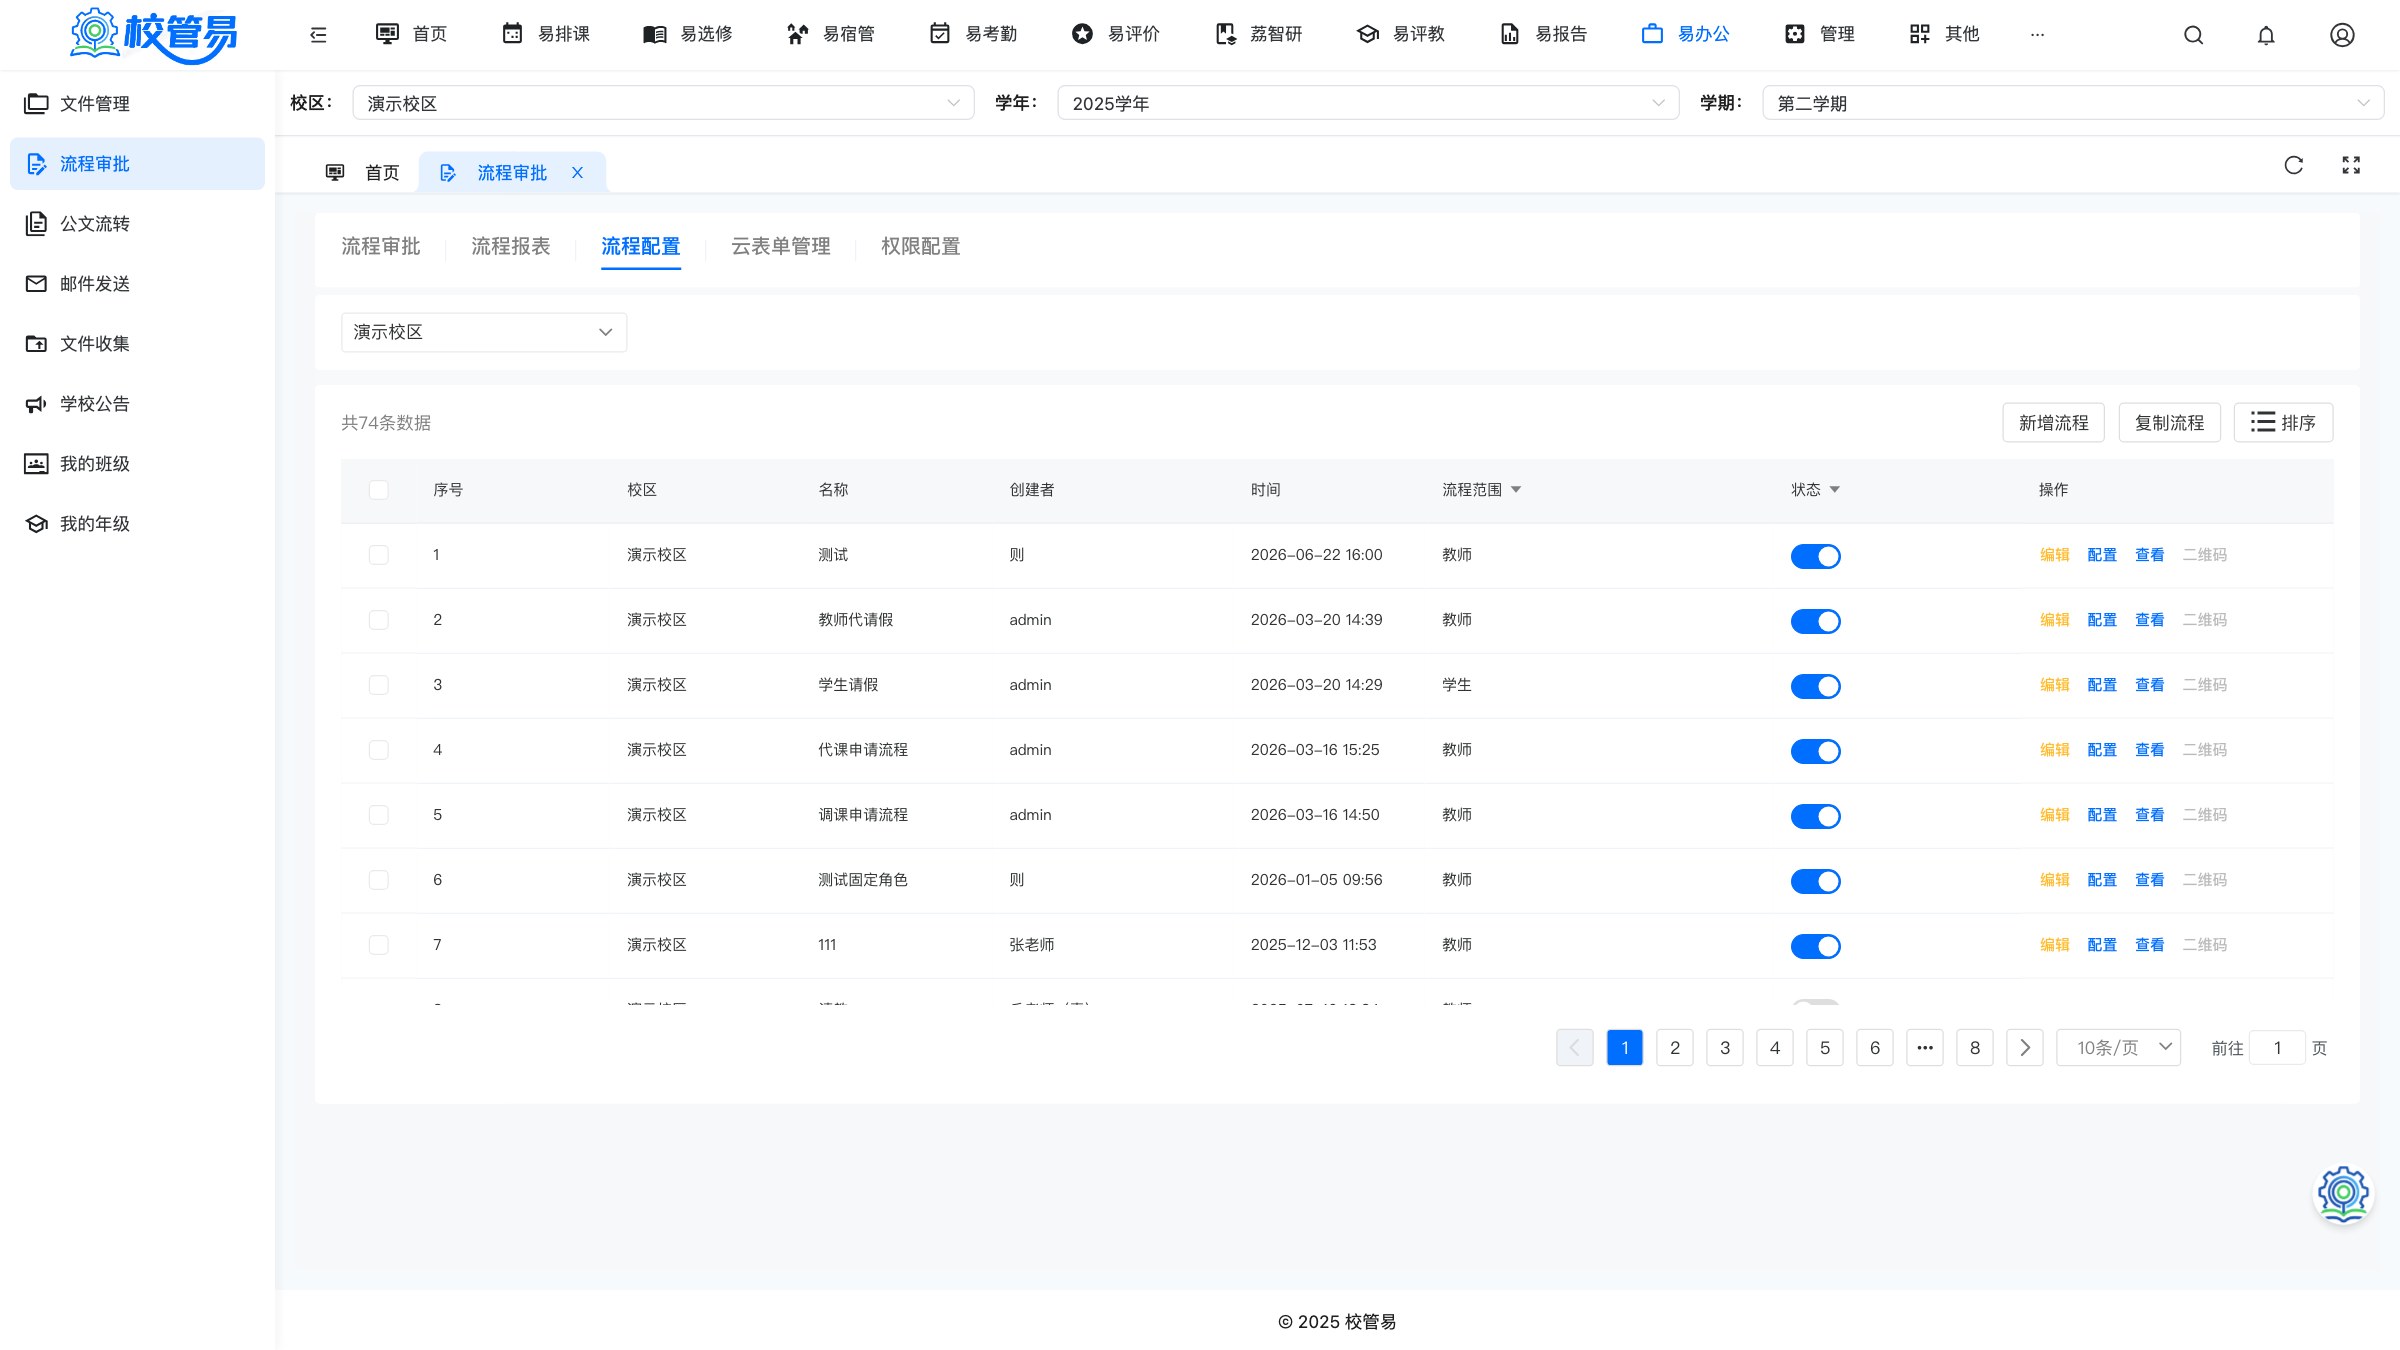The image size is (2400, 1350).
Task: Jump forward pages via the pagination ellipsis
Action: click(1925, 1048)
